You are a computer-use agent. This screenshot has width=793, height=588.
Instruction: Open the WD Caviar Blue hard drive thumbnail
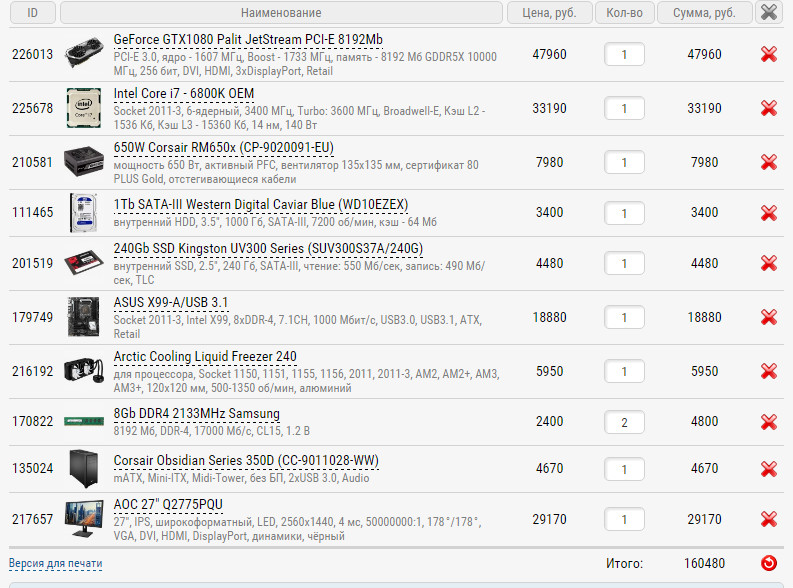coord(84,212)
